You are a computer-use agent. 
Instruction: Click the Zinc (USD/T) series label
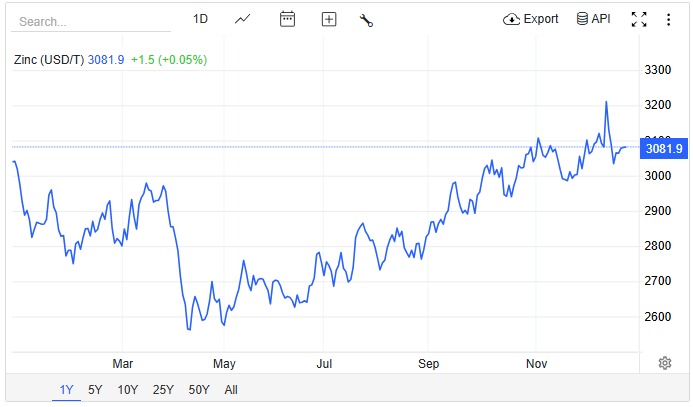coord(47,60)
